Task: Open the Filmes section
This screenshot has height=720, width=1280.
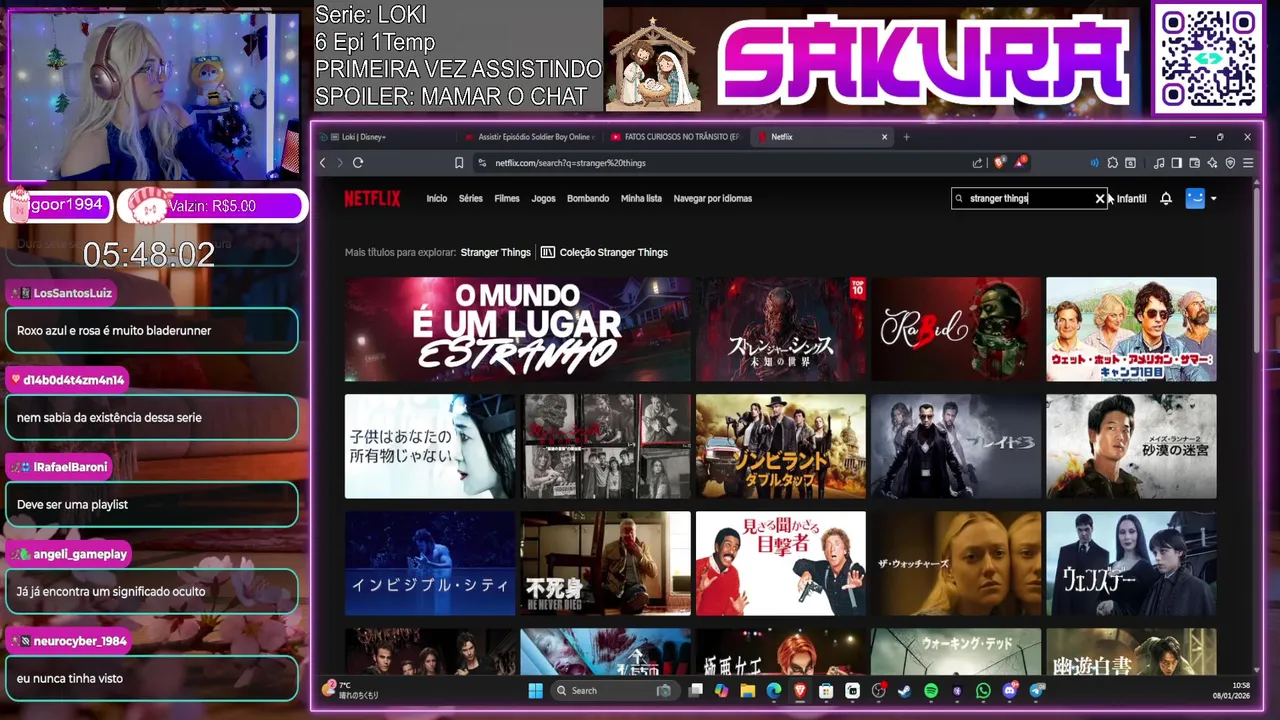Action: coord(507,198)
